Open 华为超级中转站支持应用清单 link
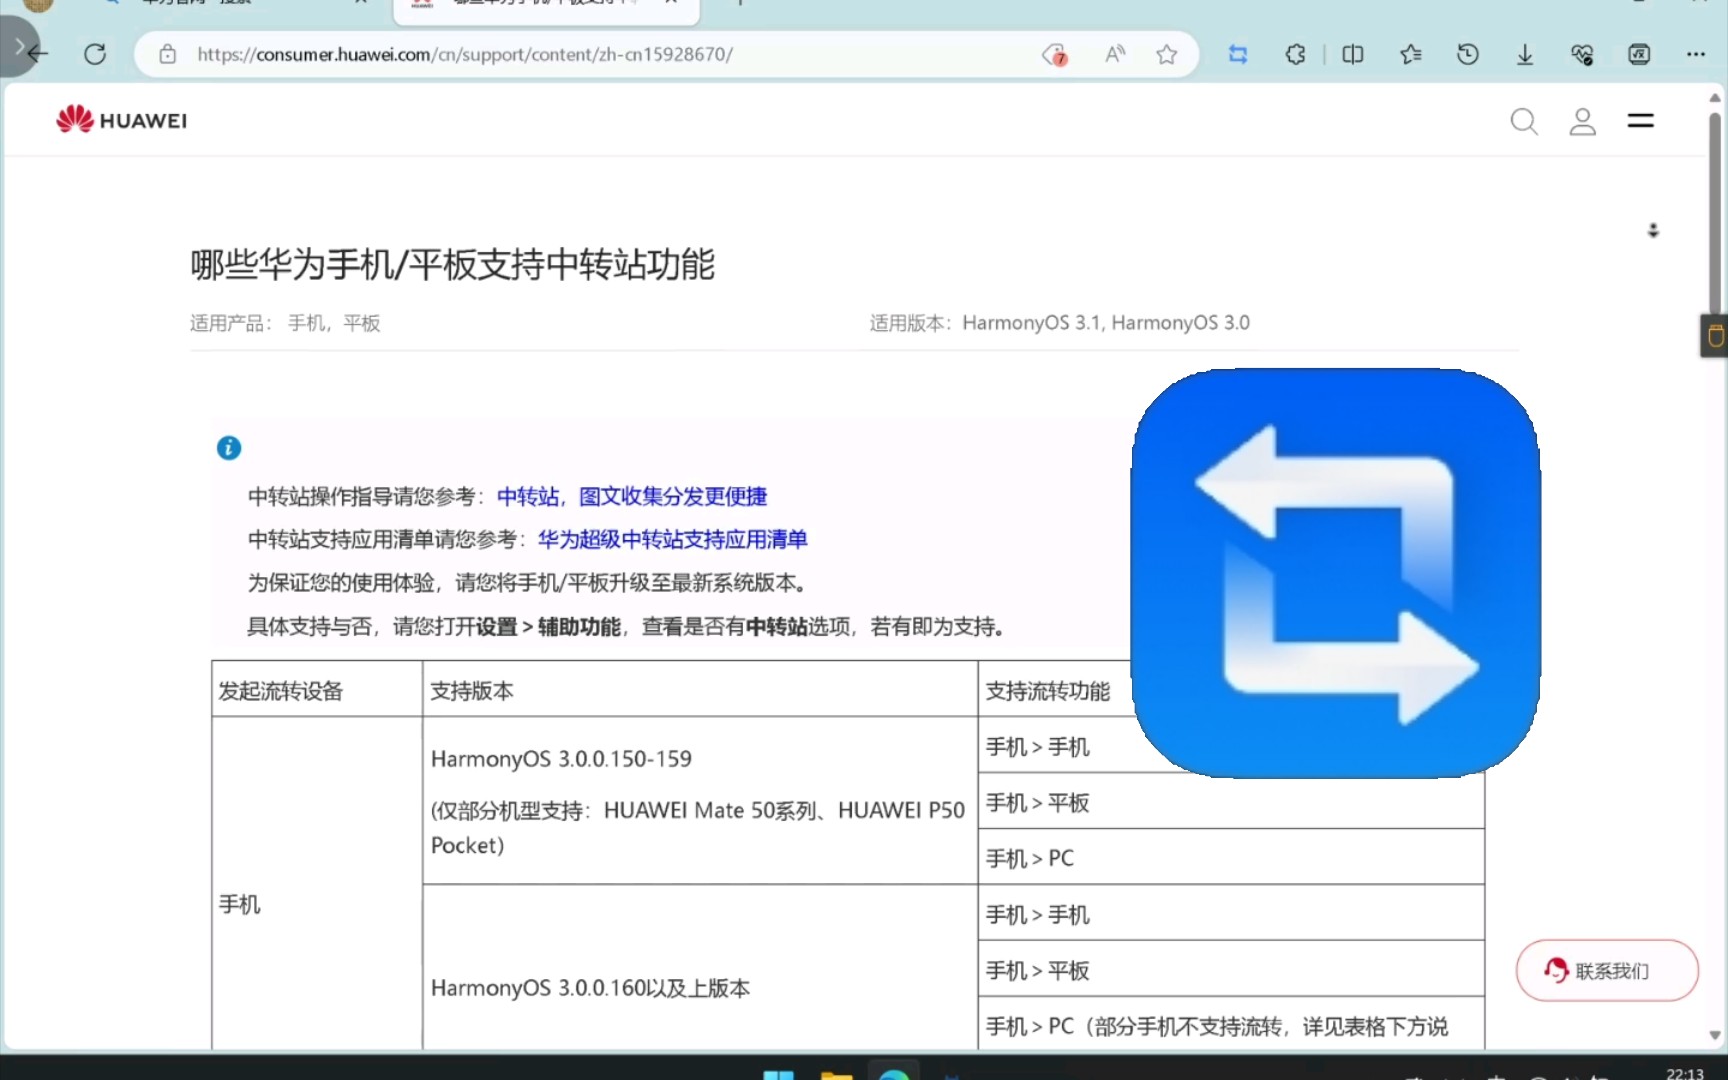Screen dimensions: 1728x1080 pyautogui.click(x=672, y=539)
